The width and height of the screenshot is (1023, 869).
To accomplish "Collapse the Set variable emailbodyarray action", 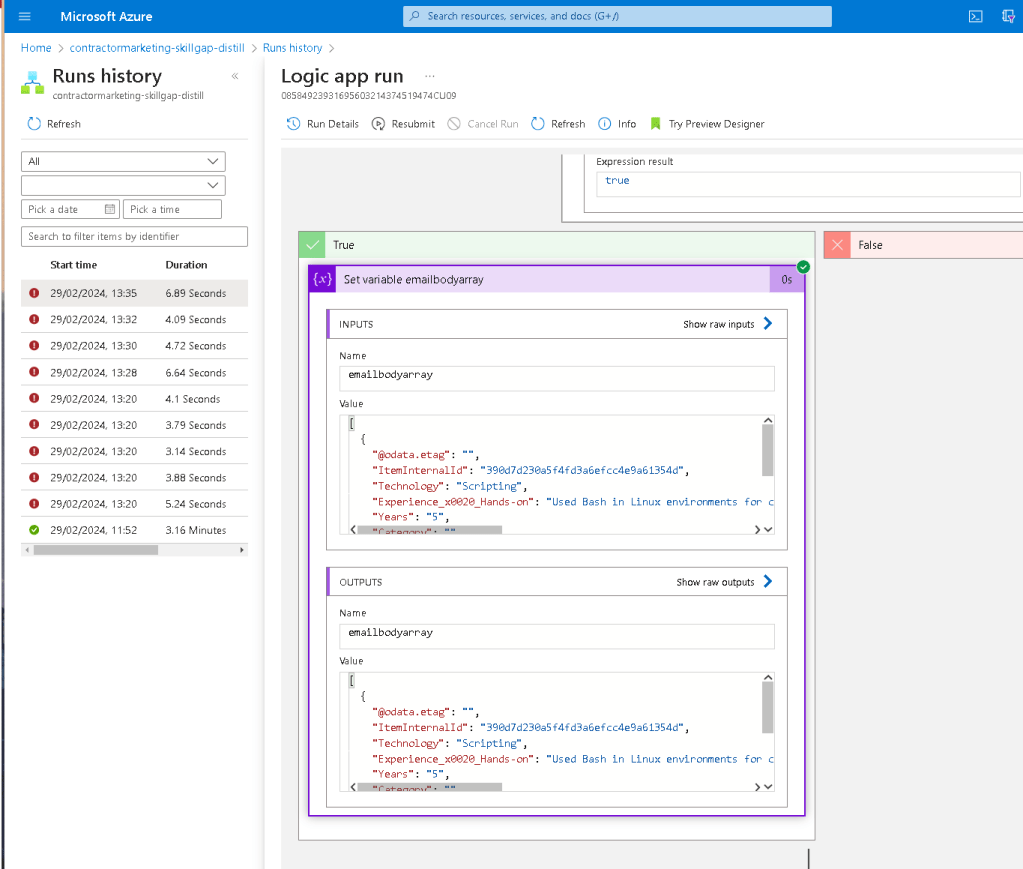I will click(557, 279).
